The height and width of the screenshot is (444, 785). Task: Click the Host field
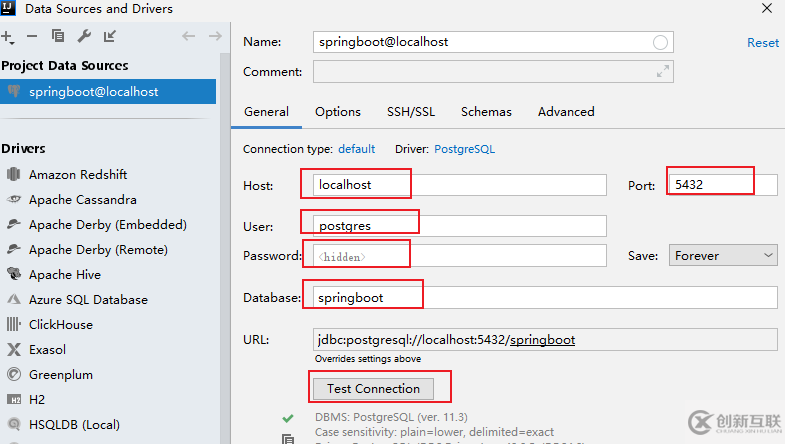[460, 185]
